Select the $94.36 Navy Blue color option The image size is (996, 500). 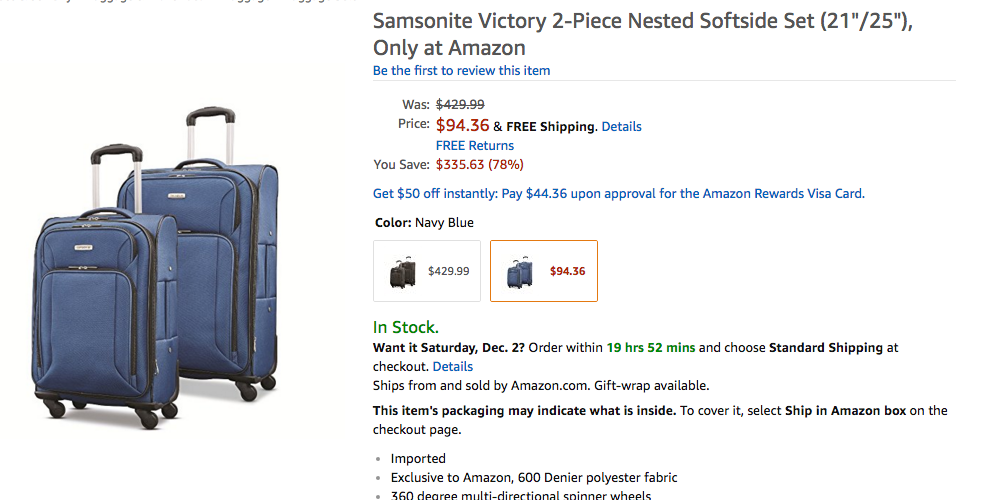[544, 271]
